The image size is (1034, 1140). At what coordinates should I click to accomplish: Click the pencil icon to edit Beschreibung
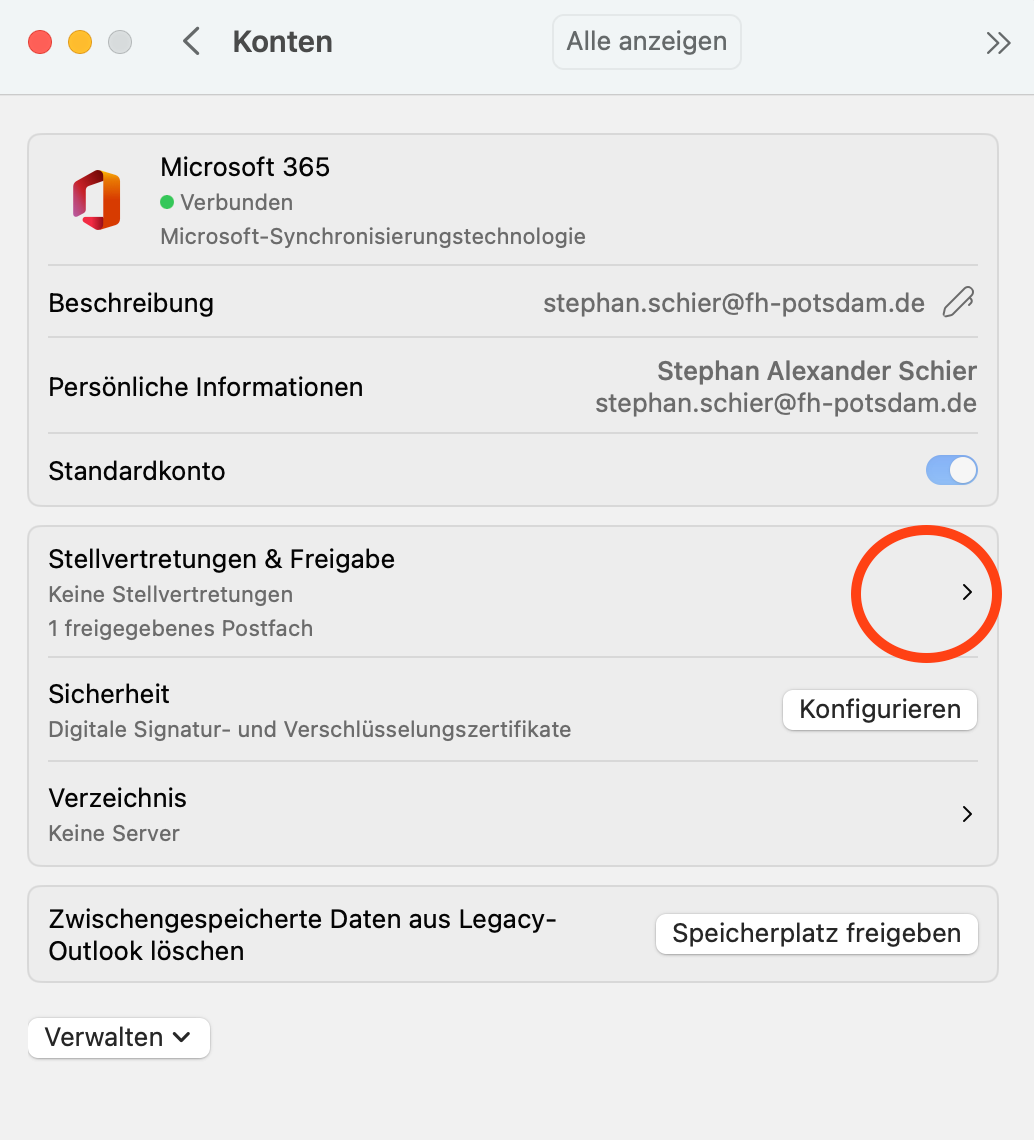click(958, 302)
